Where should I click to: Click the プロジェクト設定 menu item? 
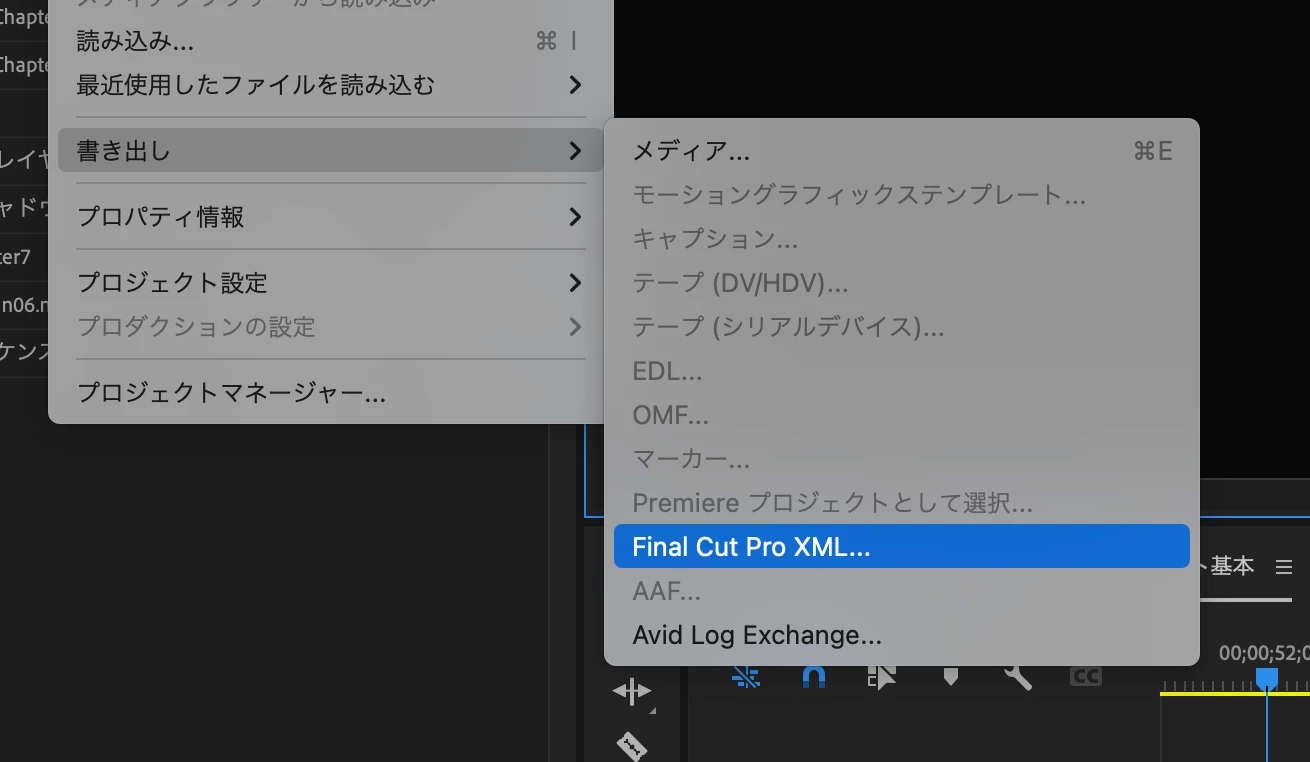(x=331, y=283)
